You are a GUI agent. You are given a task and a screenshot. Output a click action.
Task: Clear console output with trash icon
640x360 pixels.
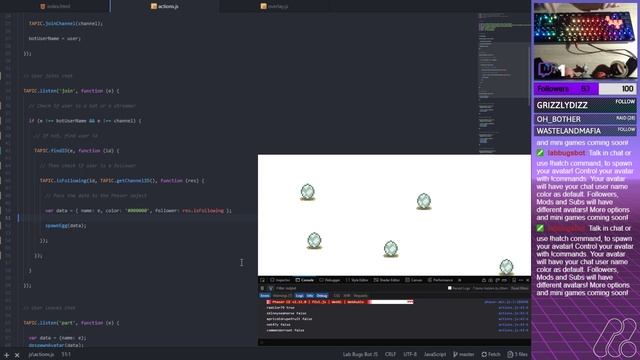coord(262,288)
